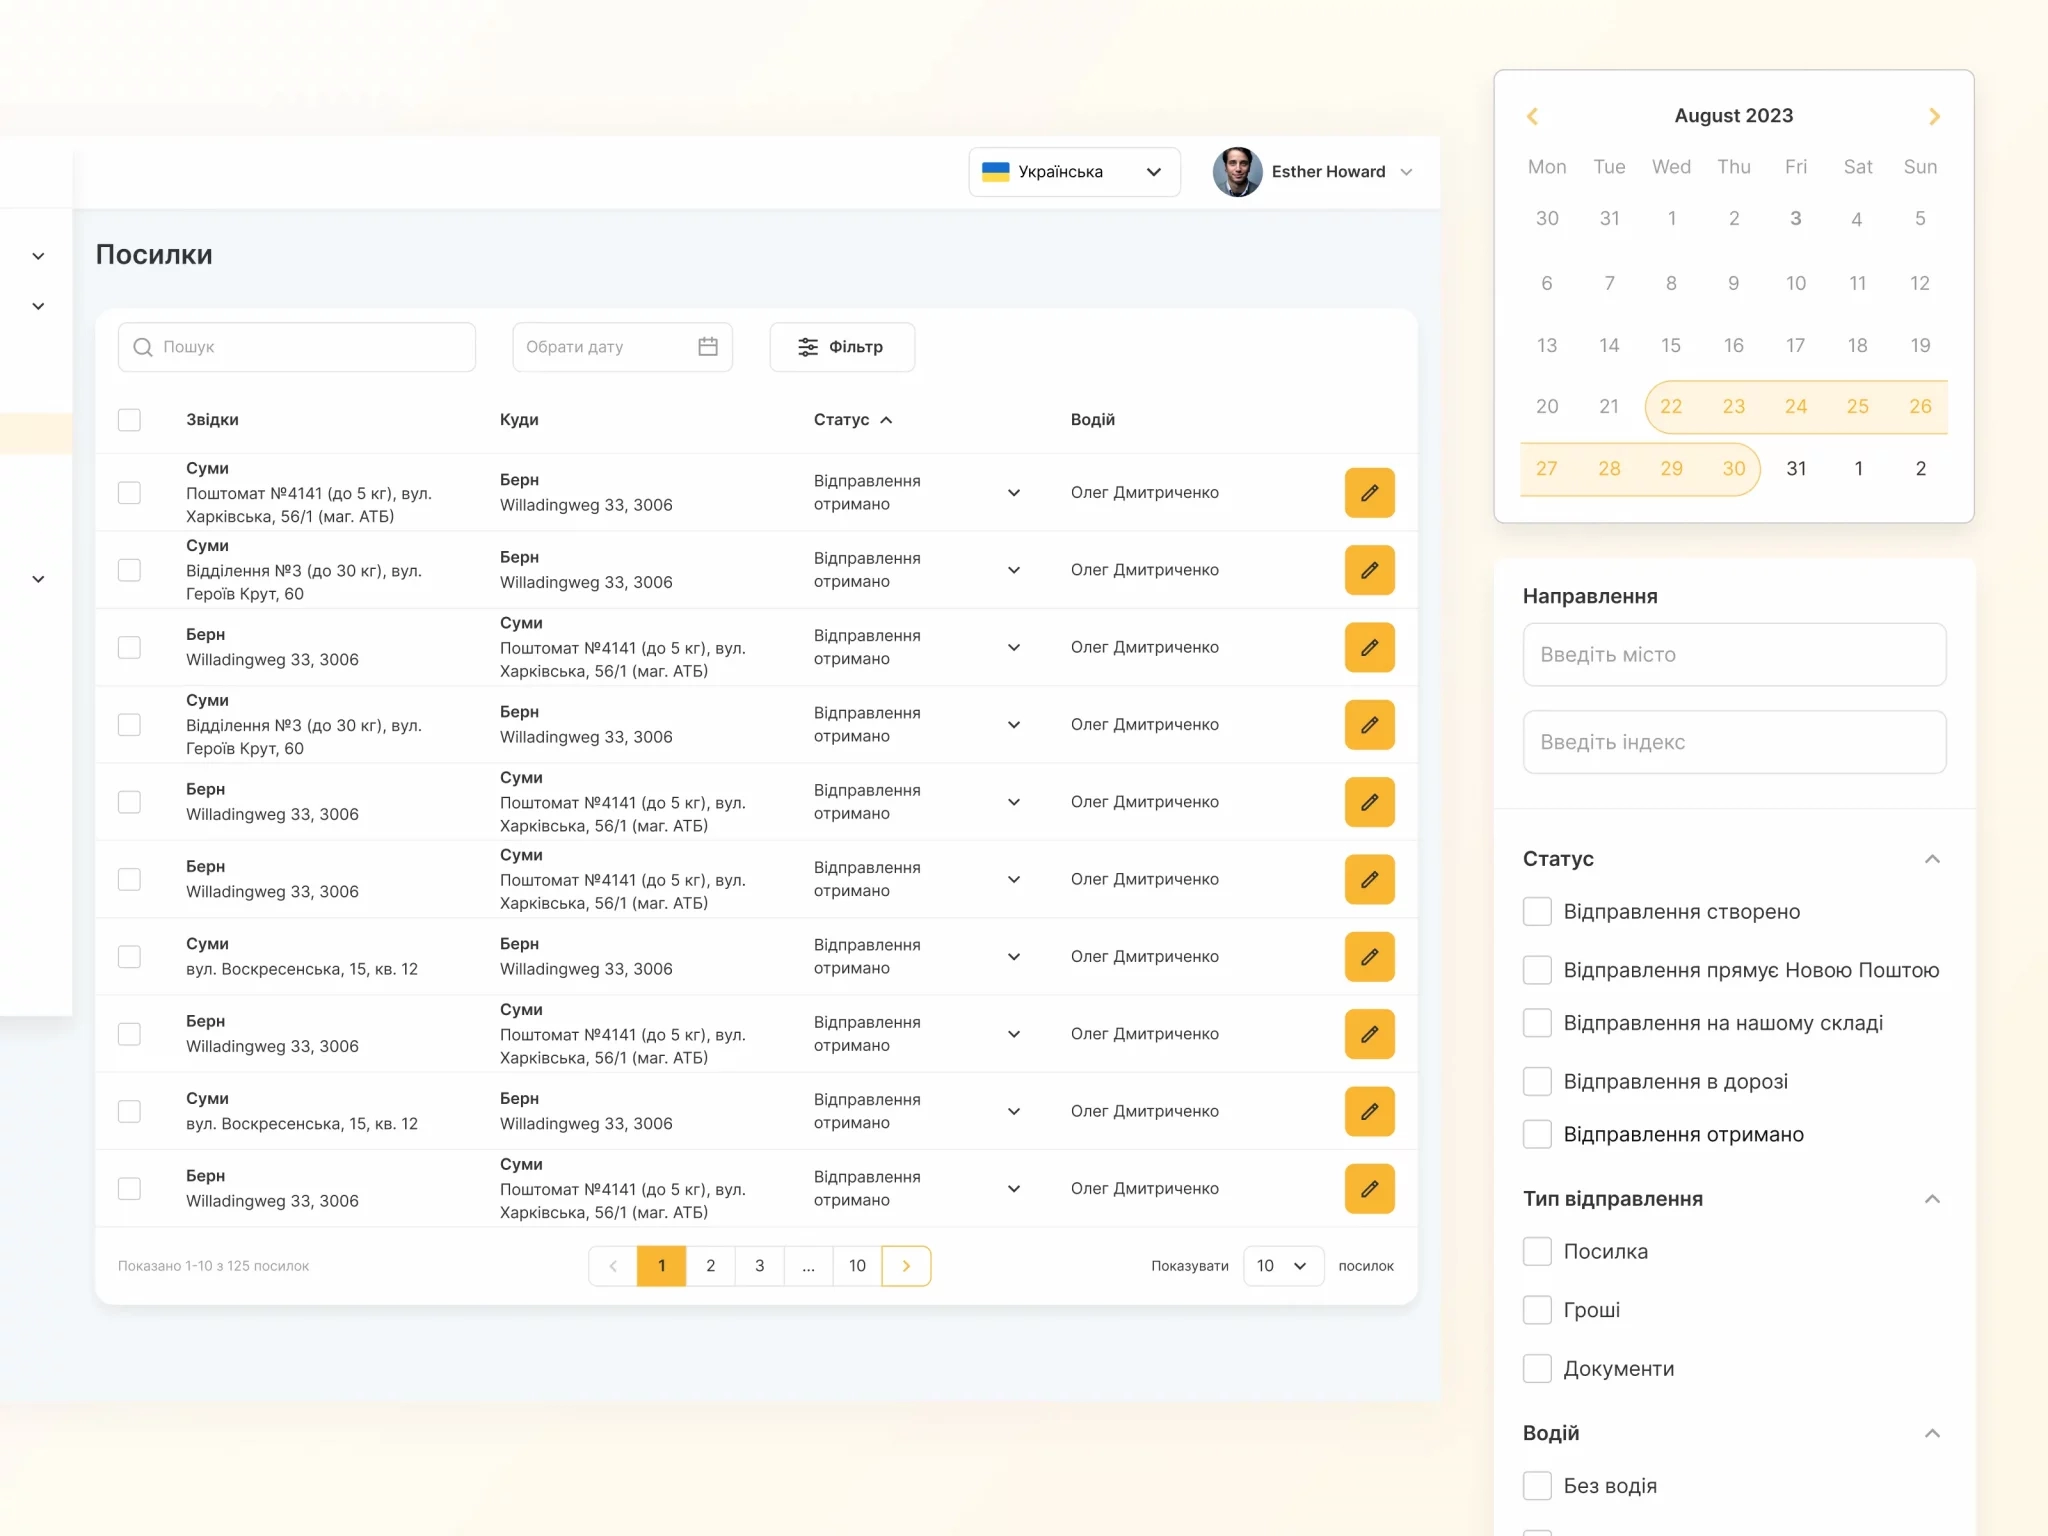Collapse the Тип відправлення filter section
2048x1536 pixels.
1932,1199
